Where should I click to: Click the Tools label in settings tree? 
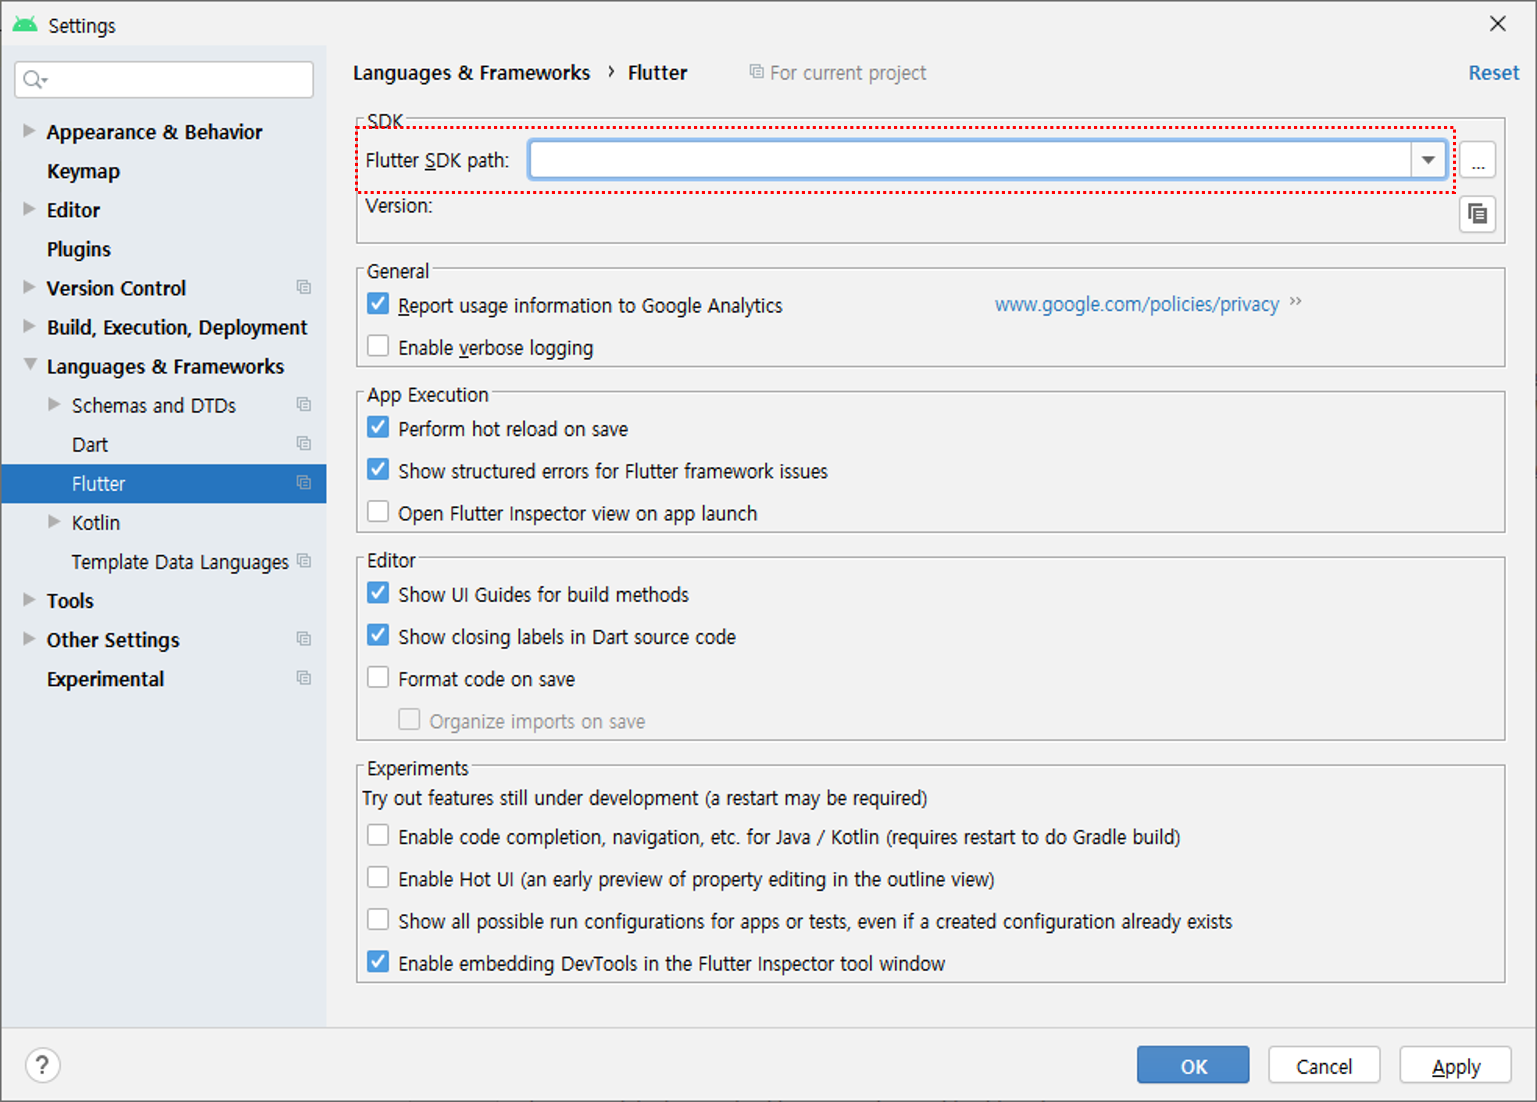click(70, 601)
